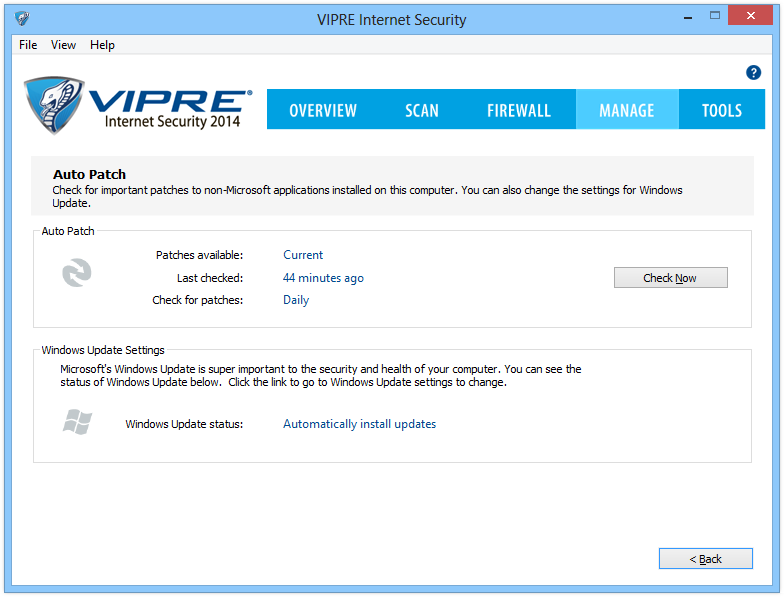Click the Windows flag logo icon
This screenshot has width=784, height=597.
[77, 422]
